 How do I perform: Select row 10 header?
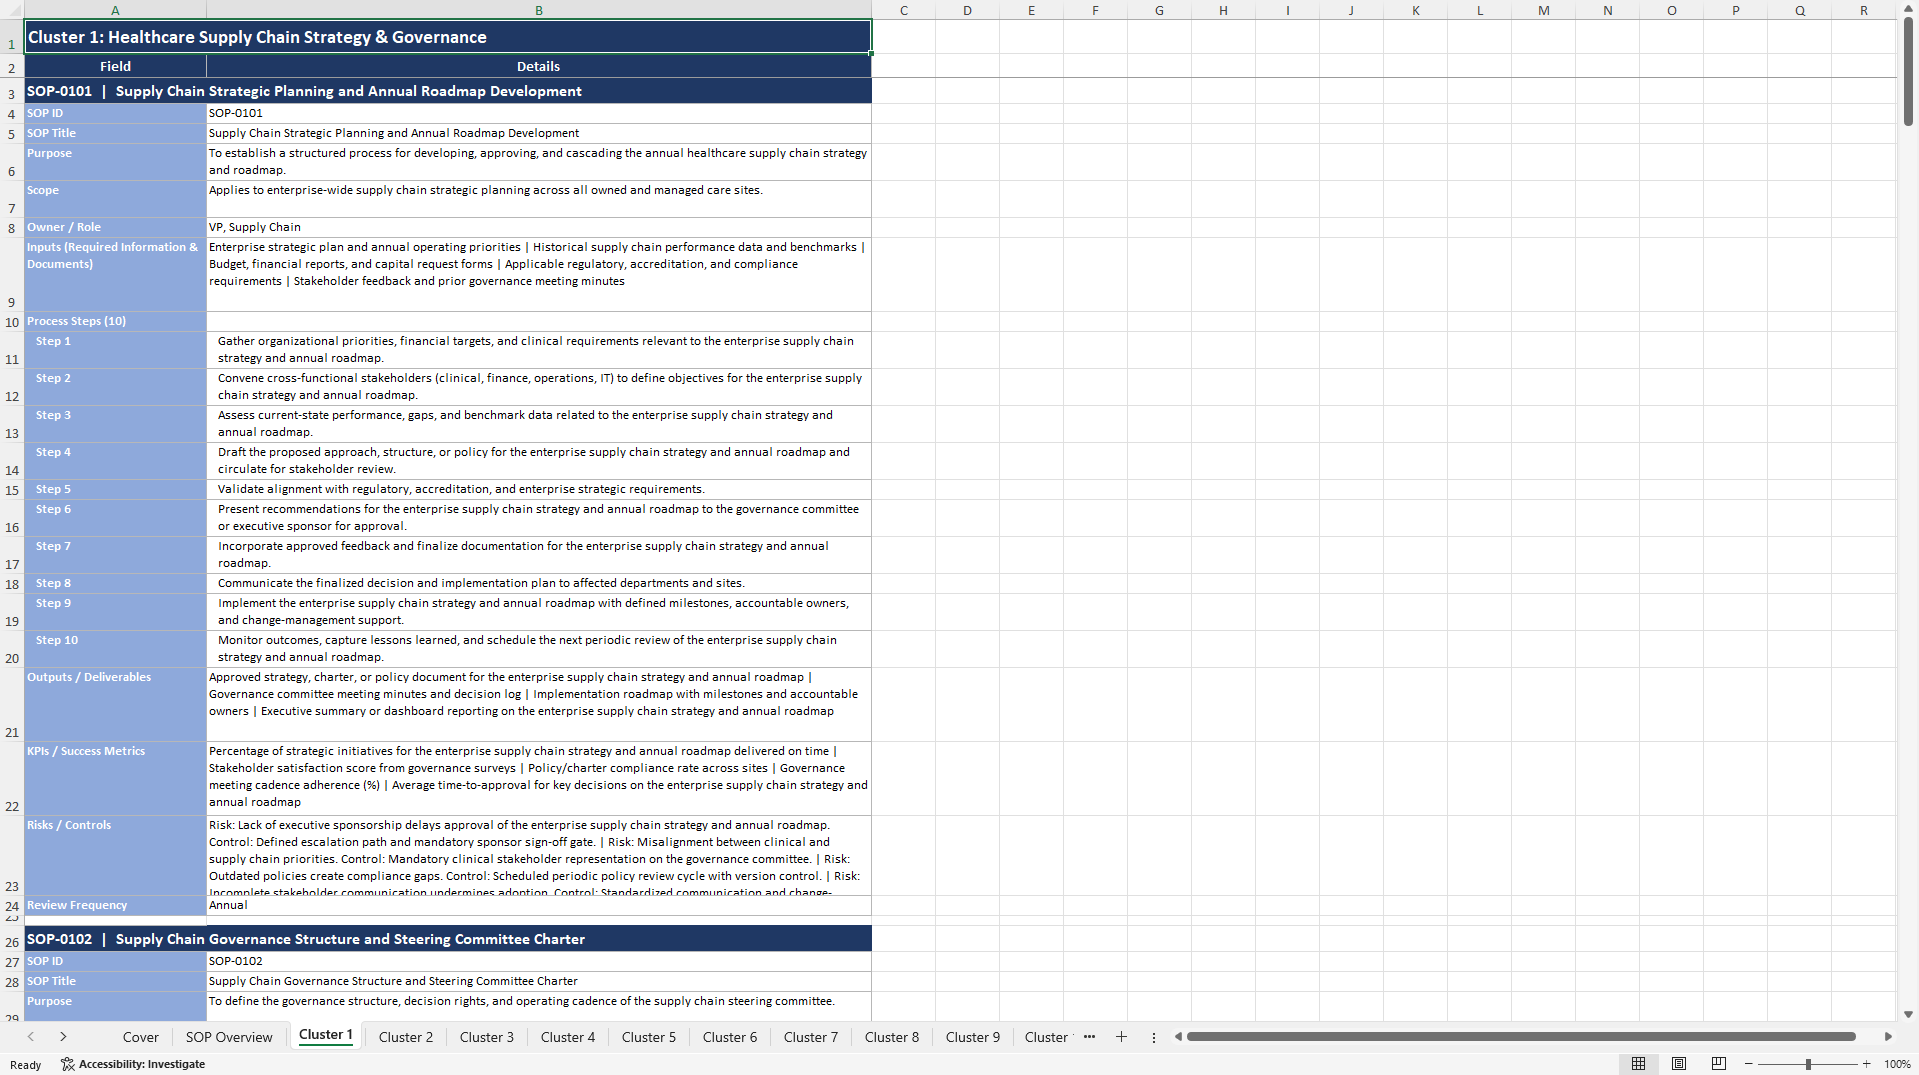(x=12, y=322)
